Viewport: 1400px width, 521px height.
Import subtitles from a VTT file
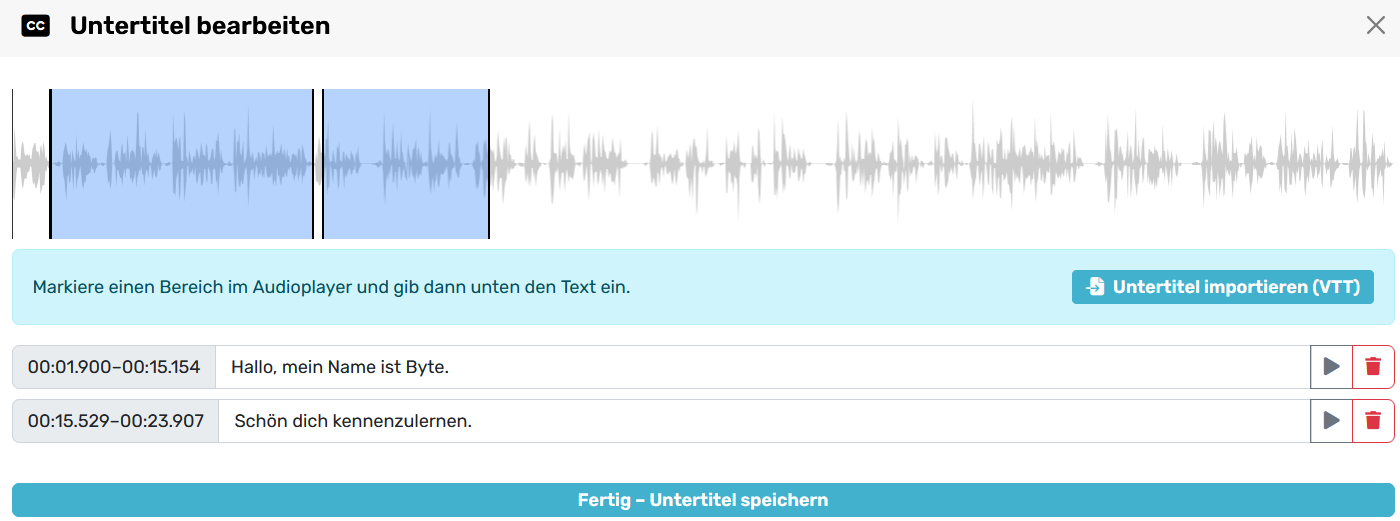(1223, 287)
